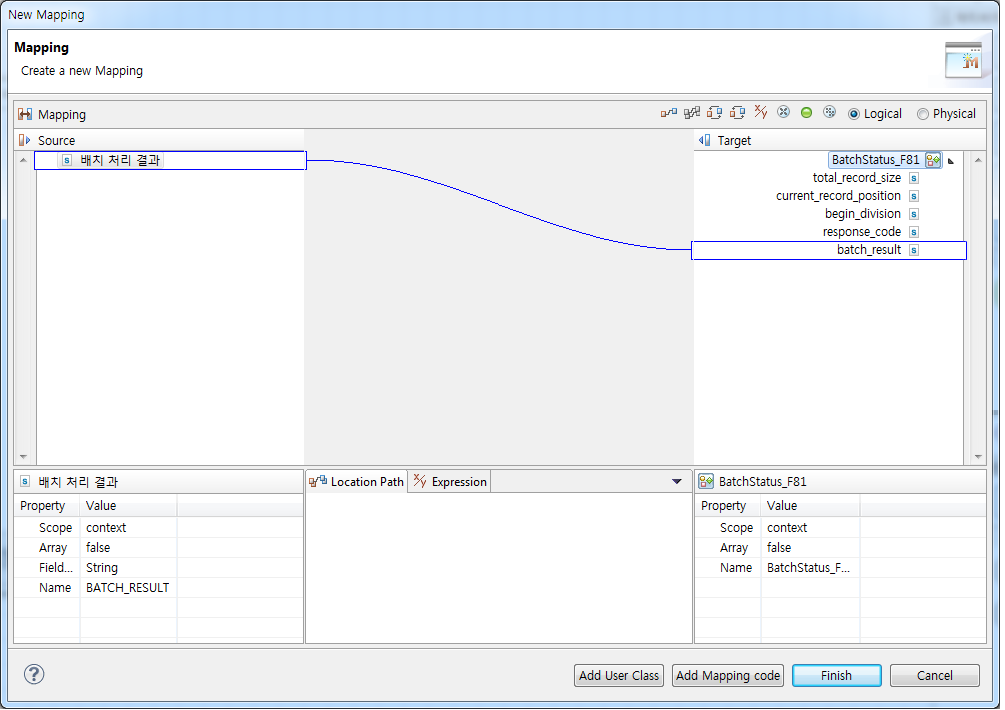Select the single link mapping icon
This screenshot has width=1005, height=710.
(669, 112)
